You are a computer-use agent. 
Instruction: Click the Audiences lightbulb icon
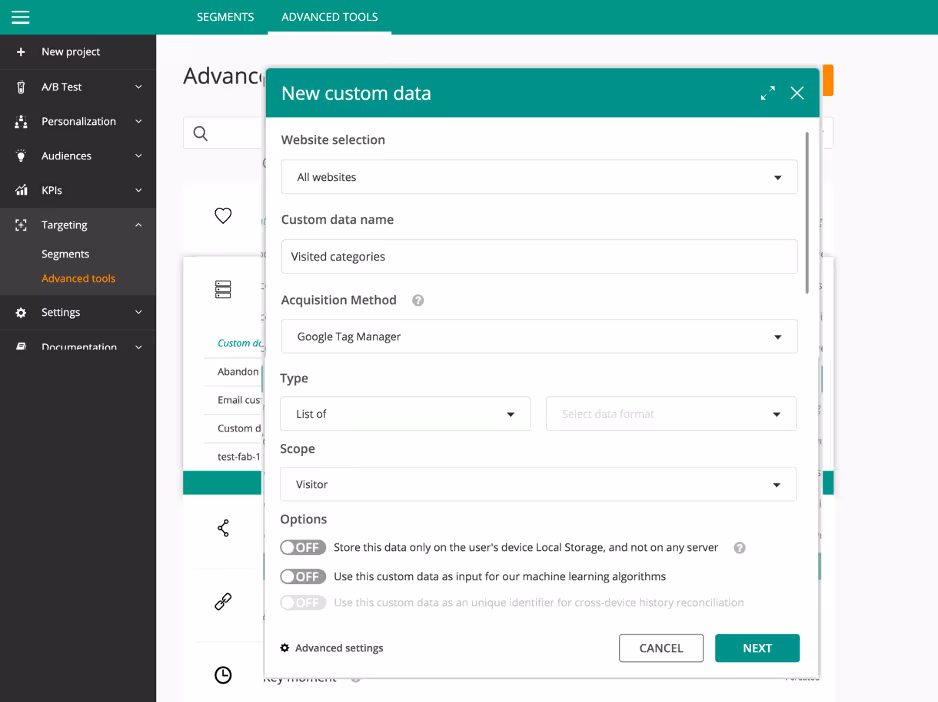[21, 156]
